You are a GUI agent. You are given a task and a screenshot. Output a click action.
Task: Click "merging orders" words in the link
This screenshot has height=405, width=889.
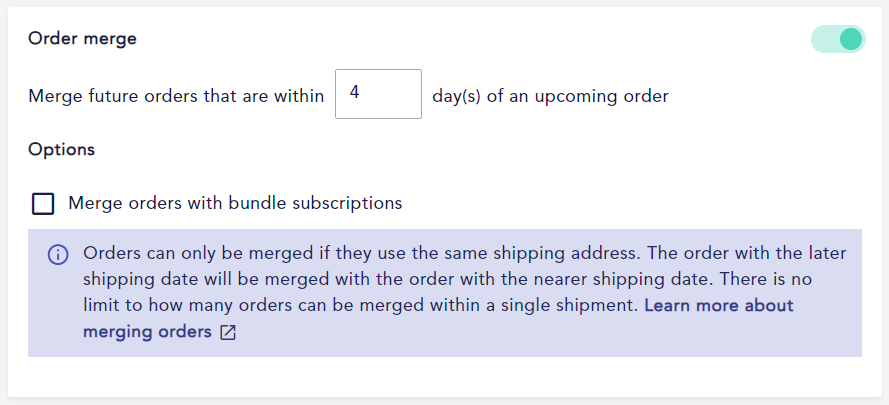coord(147,332)
